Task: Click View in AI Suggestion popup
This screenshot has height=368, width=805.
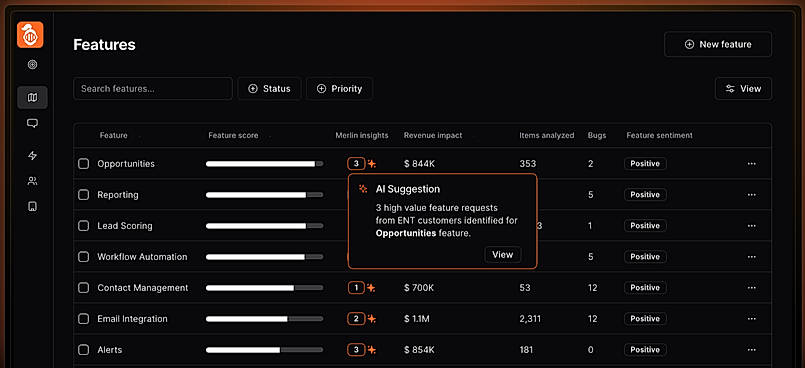Action: pos(503,255)
